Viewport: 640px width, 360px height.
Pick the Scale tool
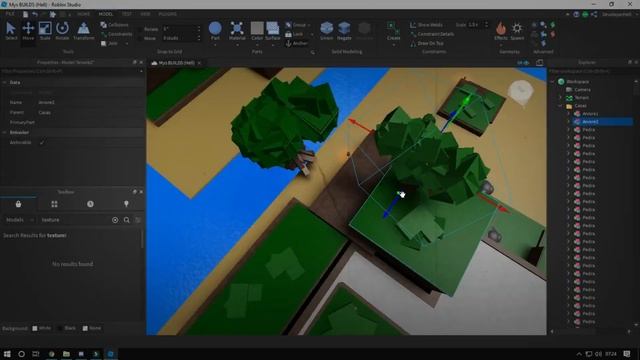pos(45,31)
